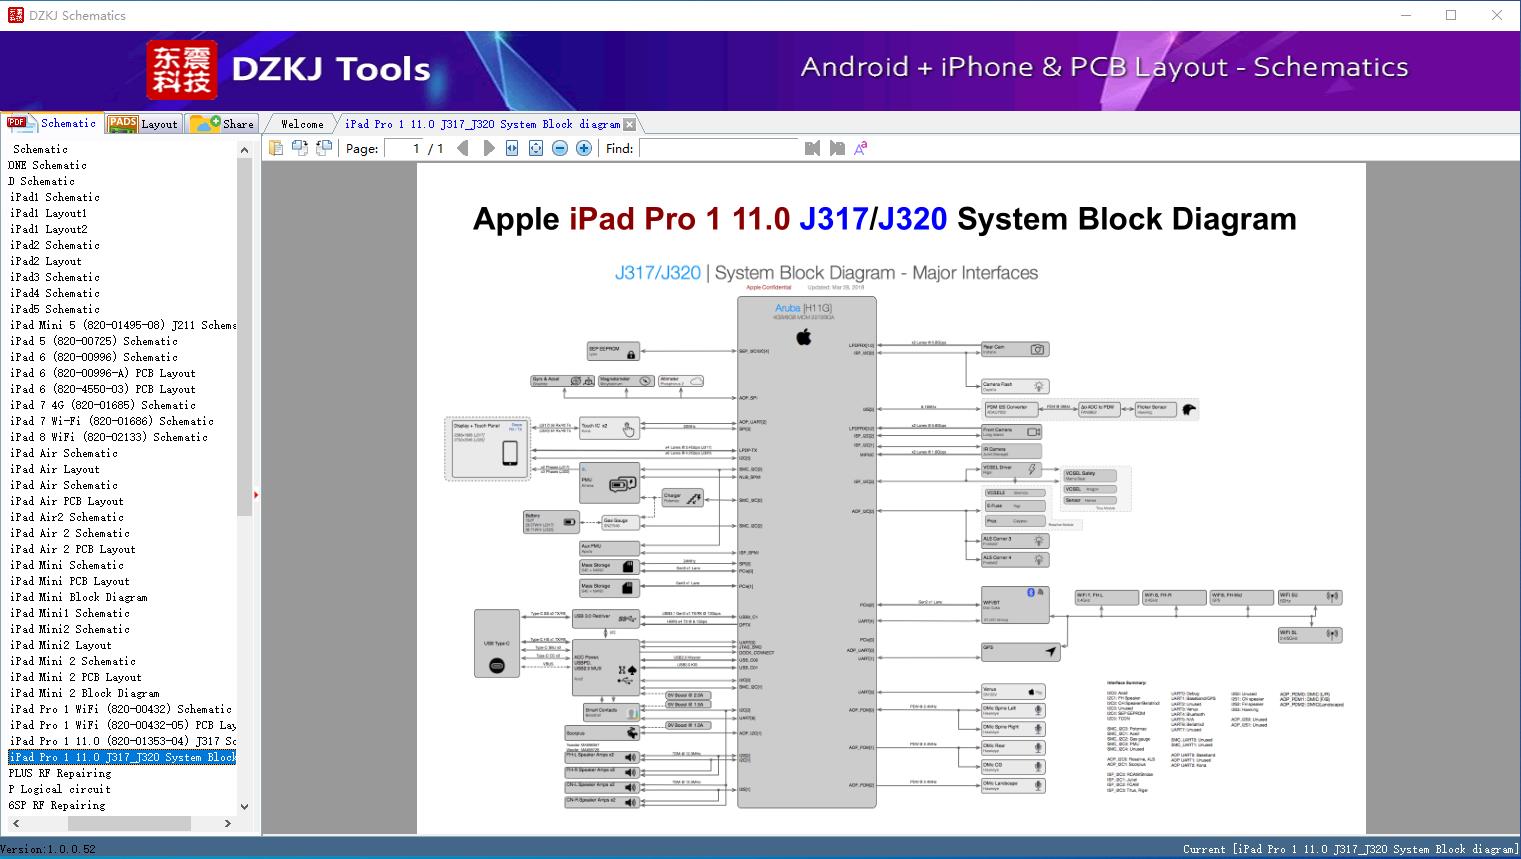Toggle case-sensitive search with Aa icon
1521x859 pixels.
point(859,147)
